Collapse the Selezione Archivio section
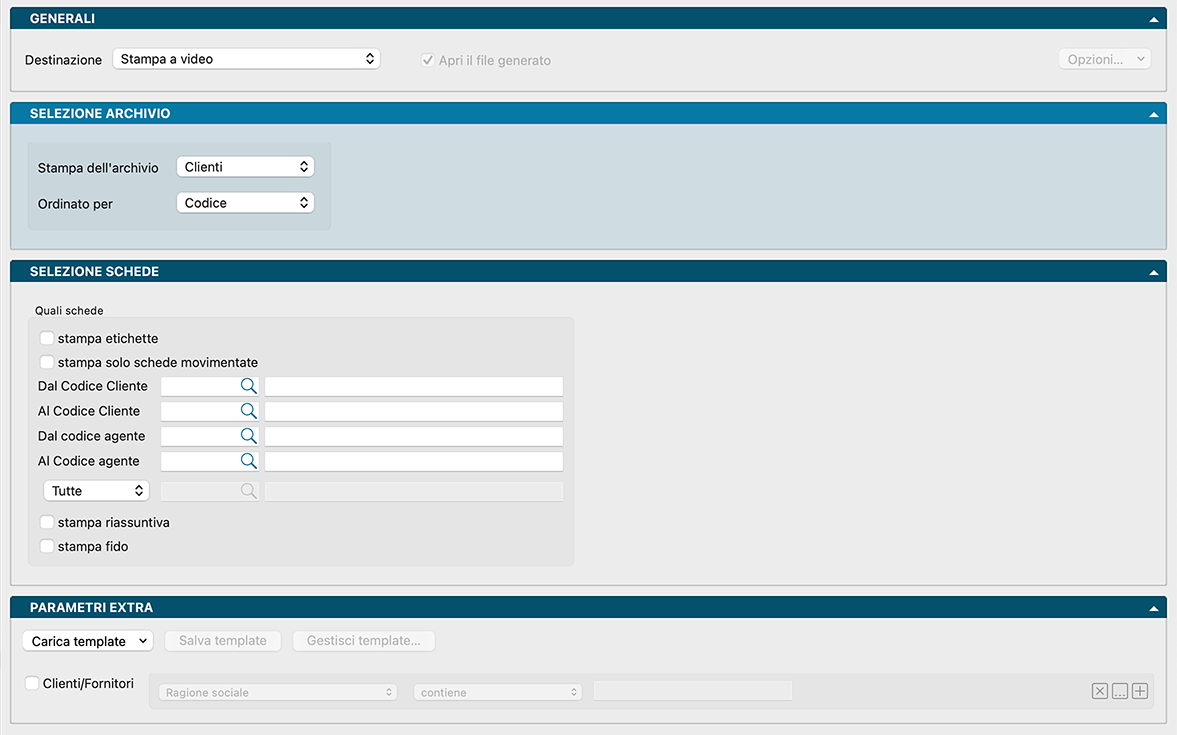The width and height of the screenshot is (1177, 735). [1154, 114]
